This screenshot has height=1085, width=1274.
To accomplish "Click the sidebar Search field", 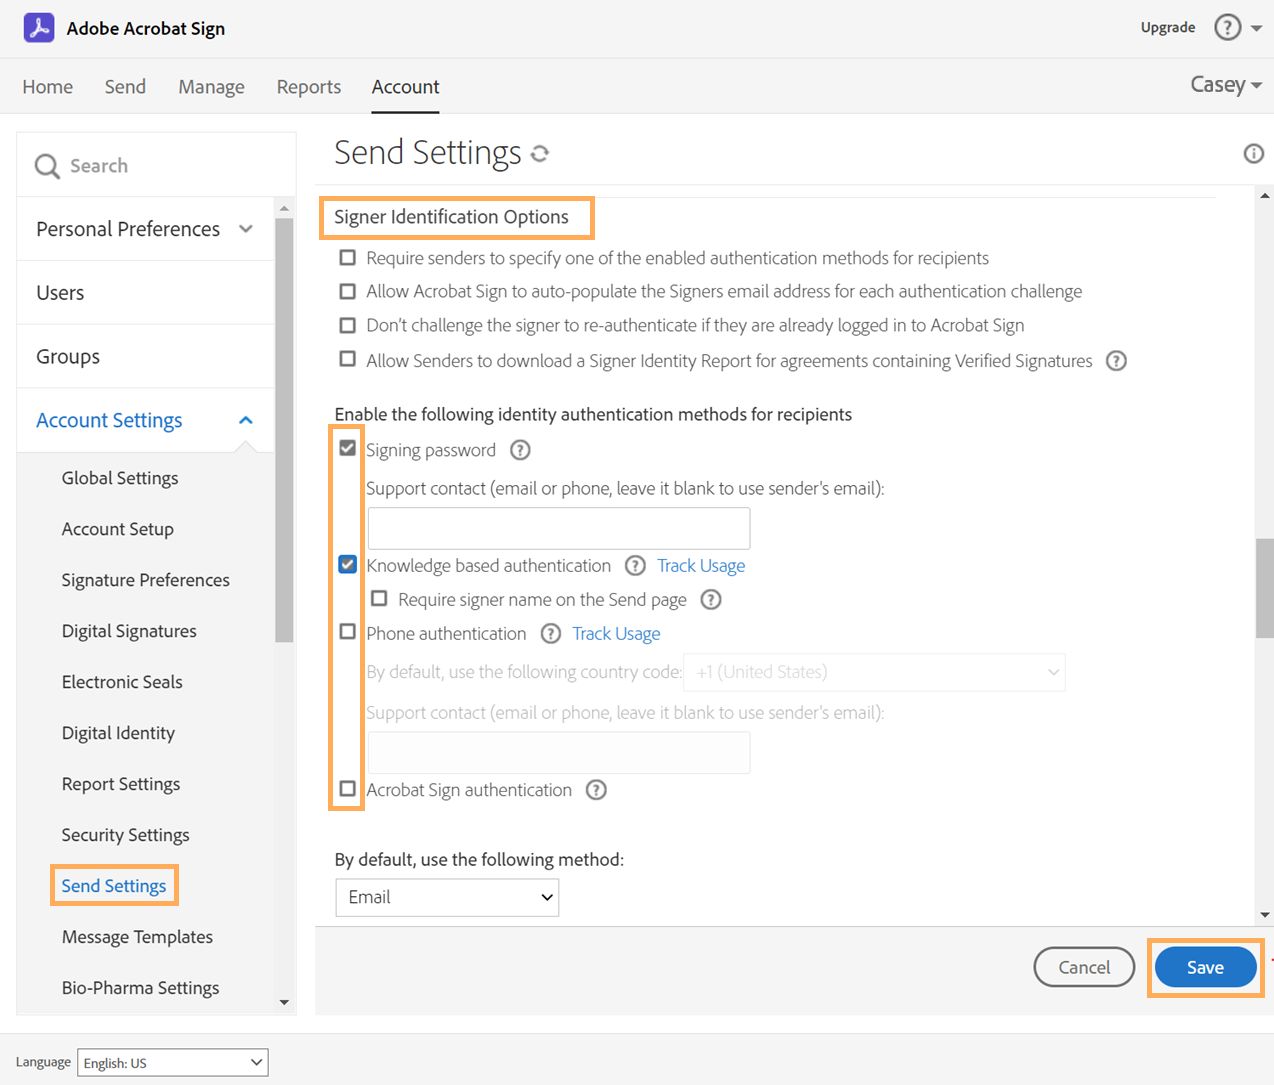I will tap(156, 165).
